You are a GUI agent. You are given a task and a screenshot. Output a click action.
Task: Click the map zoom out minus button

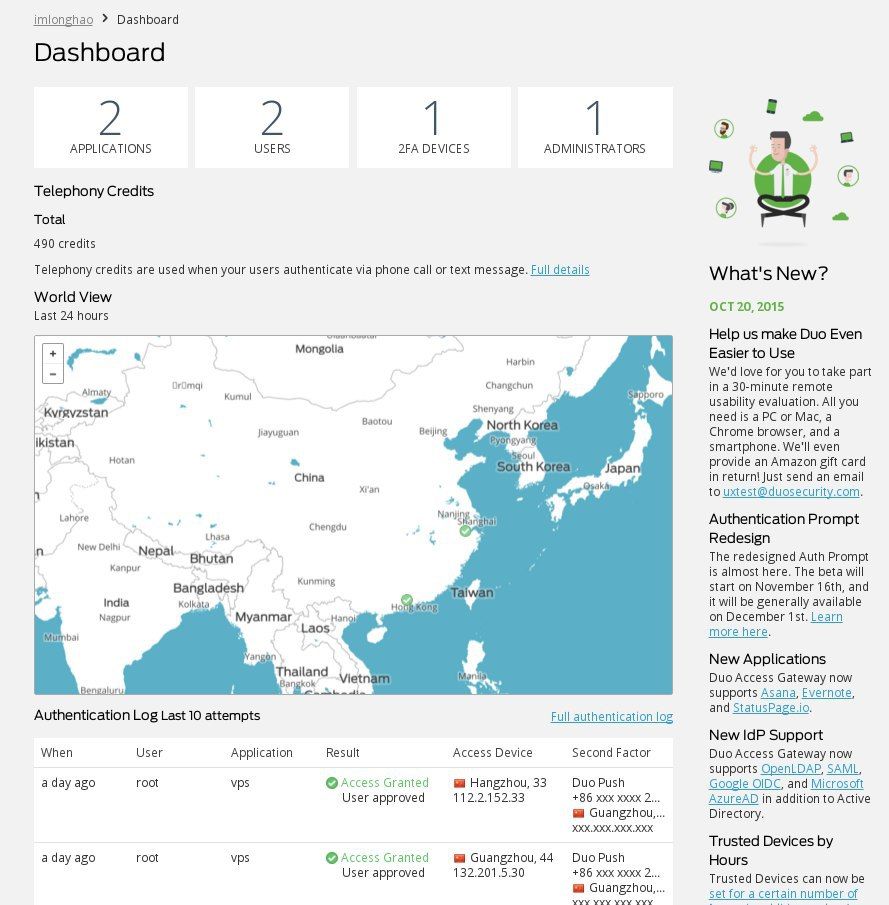coord(53,374)
